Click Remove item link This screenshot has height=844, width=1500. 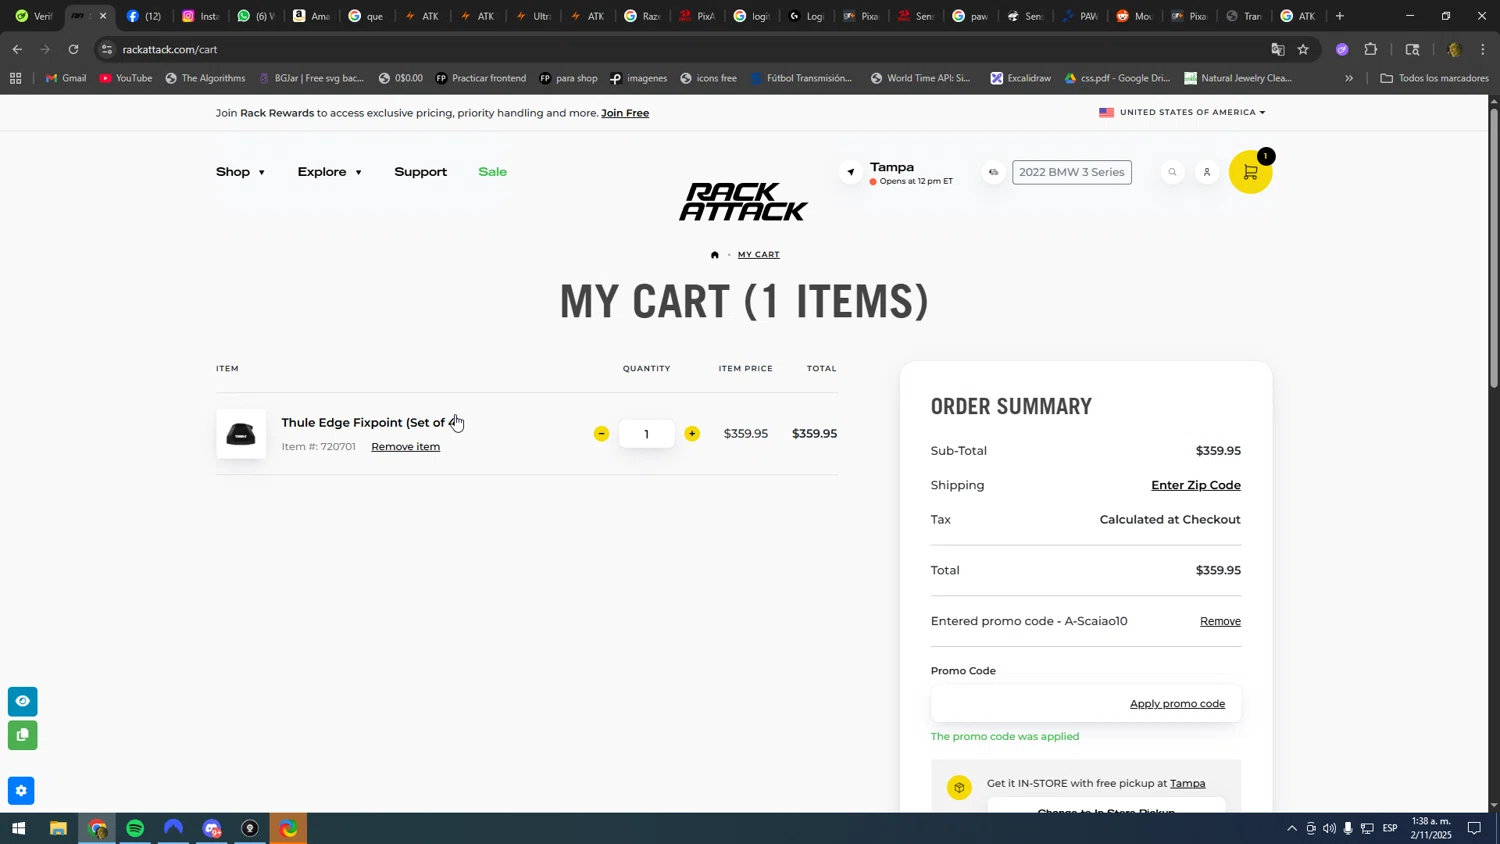pos(405,447)
